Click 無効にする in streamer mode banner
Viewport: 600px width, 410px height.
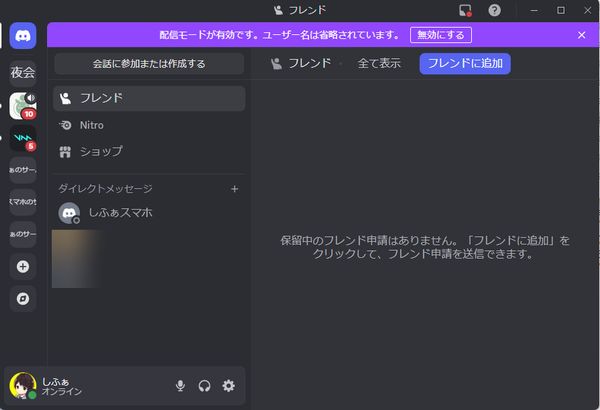pyautogui.click(x=440, y=35)
